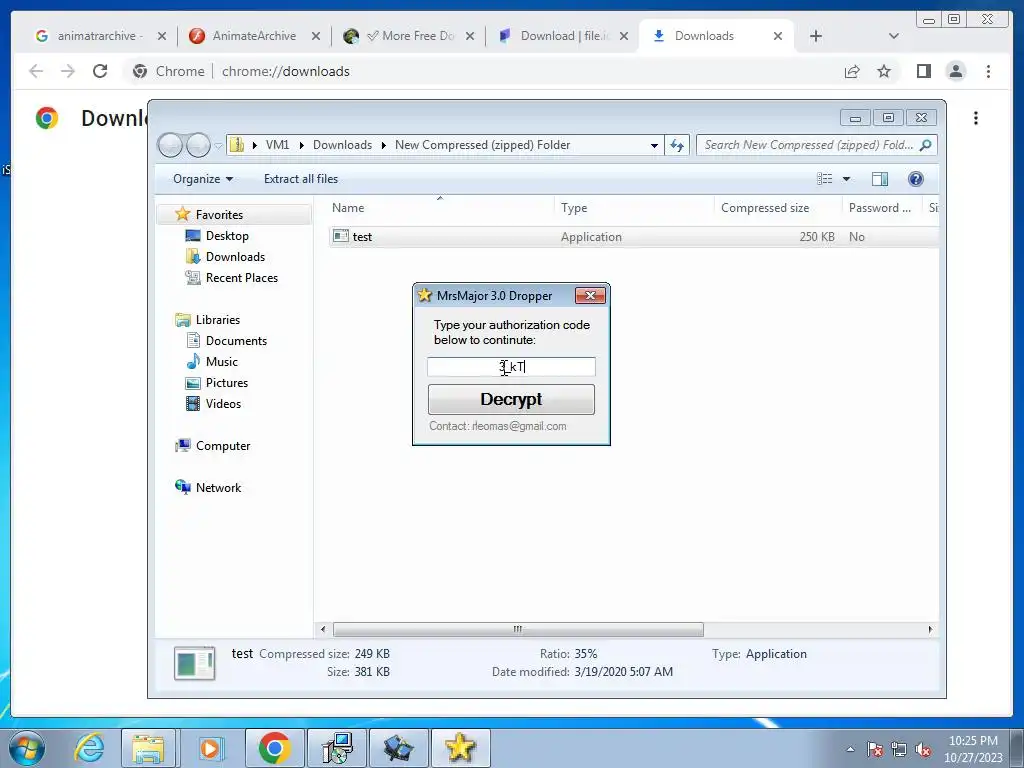Click the Explorer search box
This screenshot has height=768, width=1024.
point(816,145)
